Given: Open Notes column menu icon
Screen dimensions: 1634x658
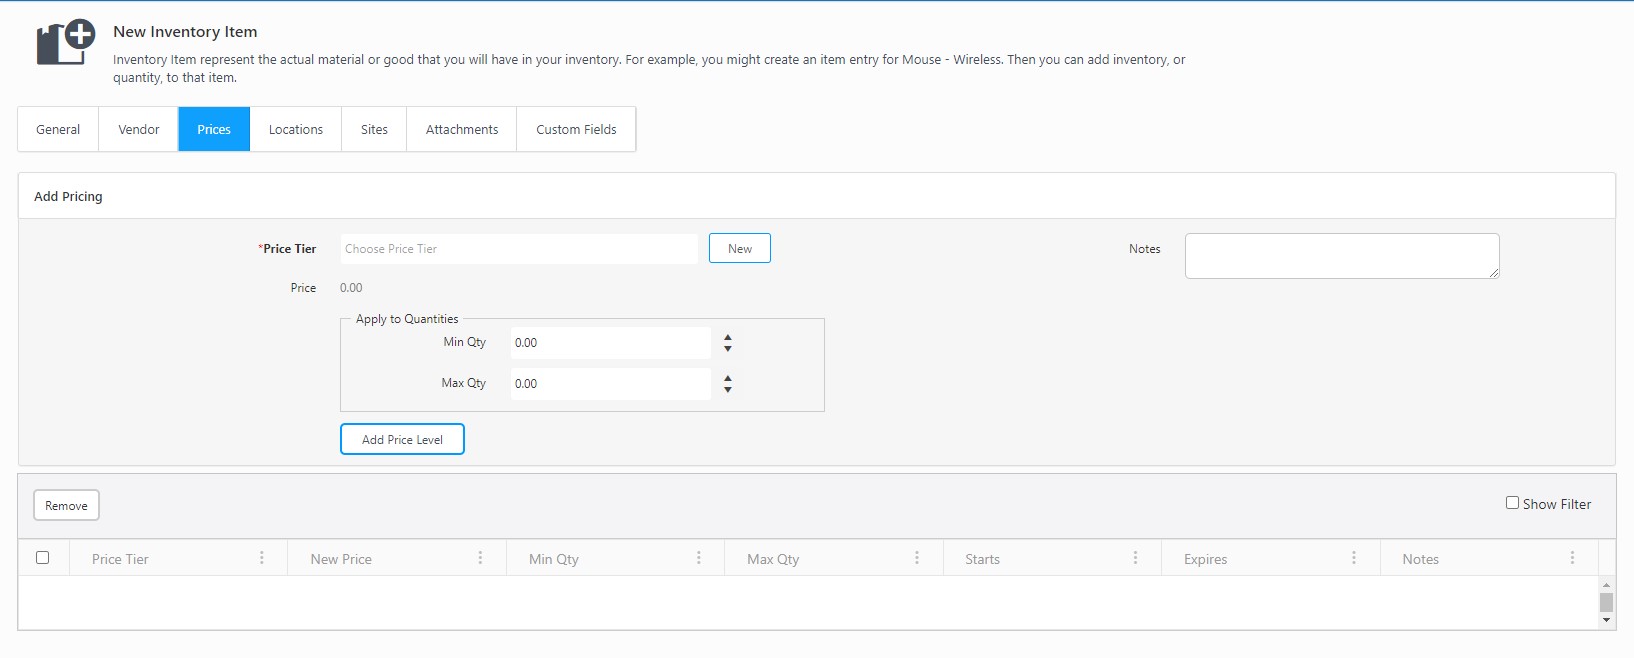Looking at the screenshot, I should click(1572, 558).
